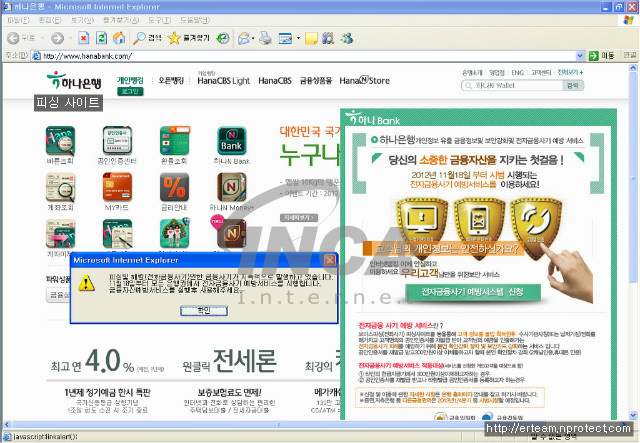
Task: Close the Microsoft Internet Explorer alert dialog
Action: coord(329,260)
